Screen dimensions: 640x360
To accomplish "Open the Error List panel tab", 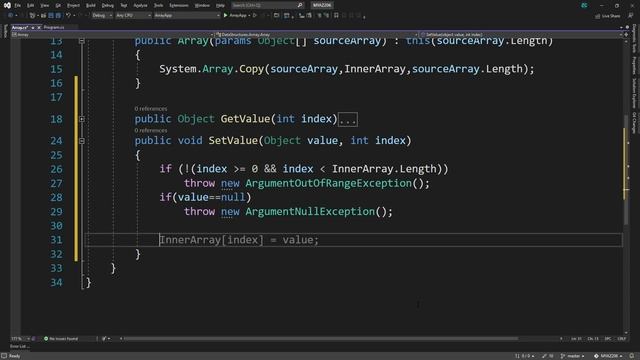I will point(19,347).
